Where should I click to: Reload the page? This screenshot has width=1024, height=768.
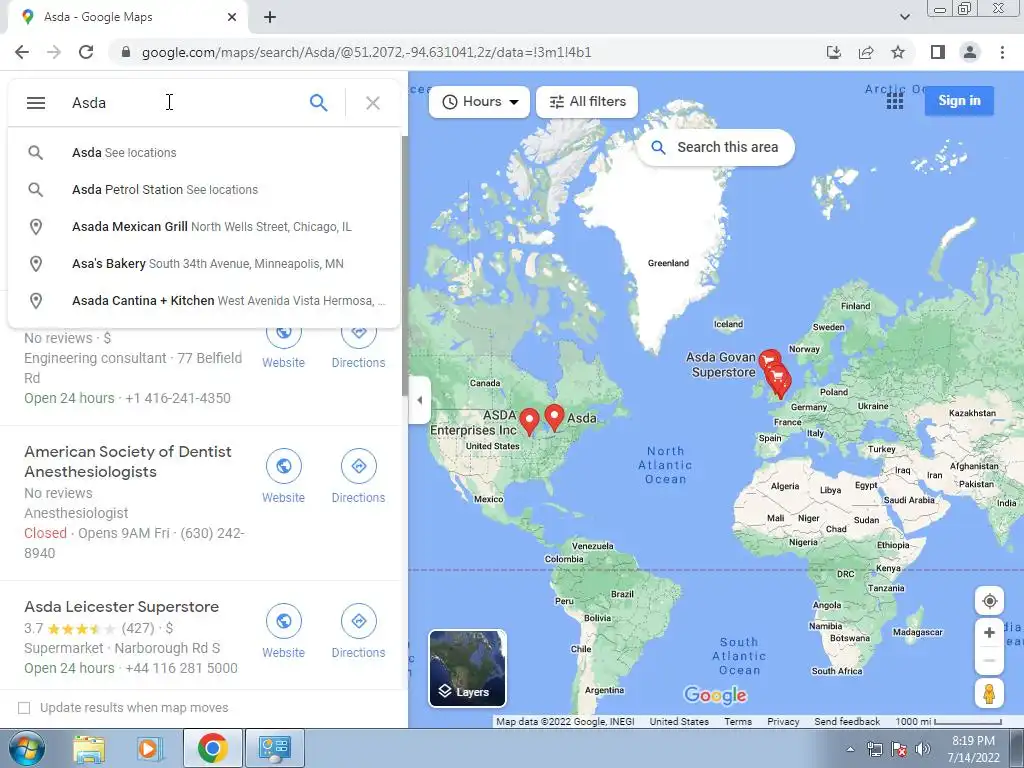point(86,52)
